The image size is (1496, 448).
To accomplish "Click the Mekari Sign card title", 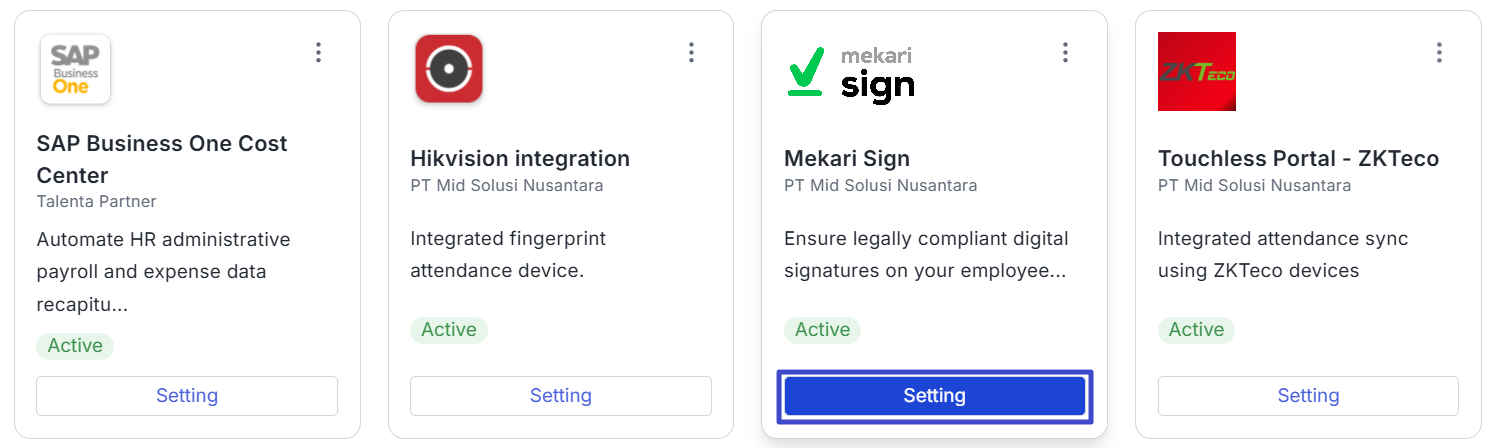I will pyautogui.click(x=847, y=159).
